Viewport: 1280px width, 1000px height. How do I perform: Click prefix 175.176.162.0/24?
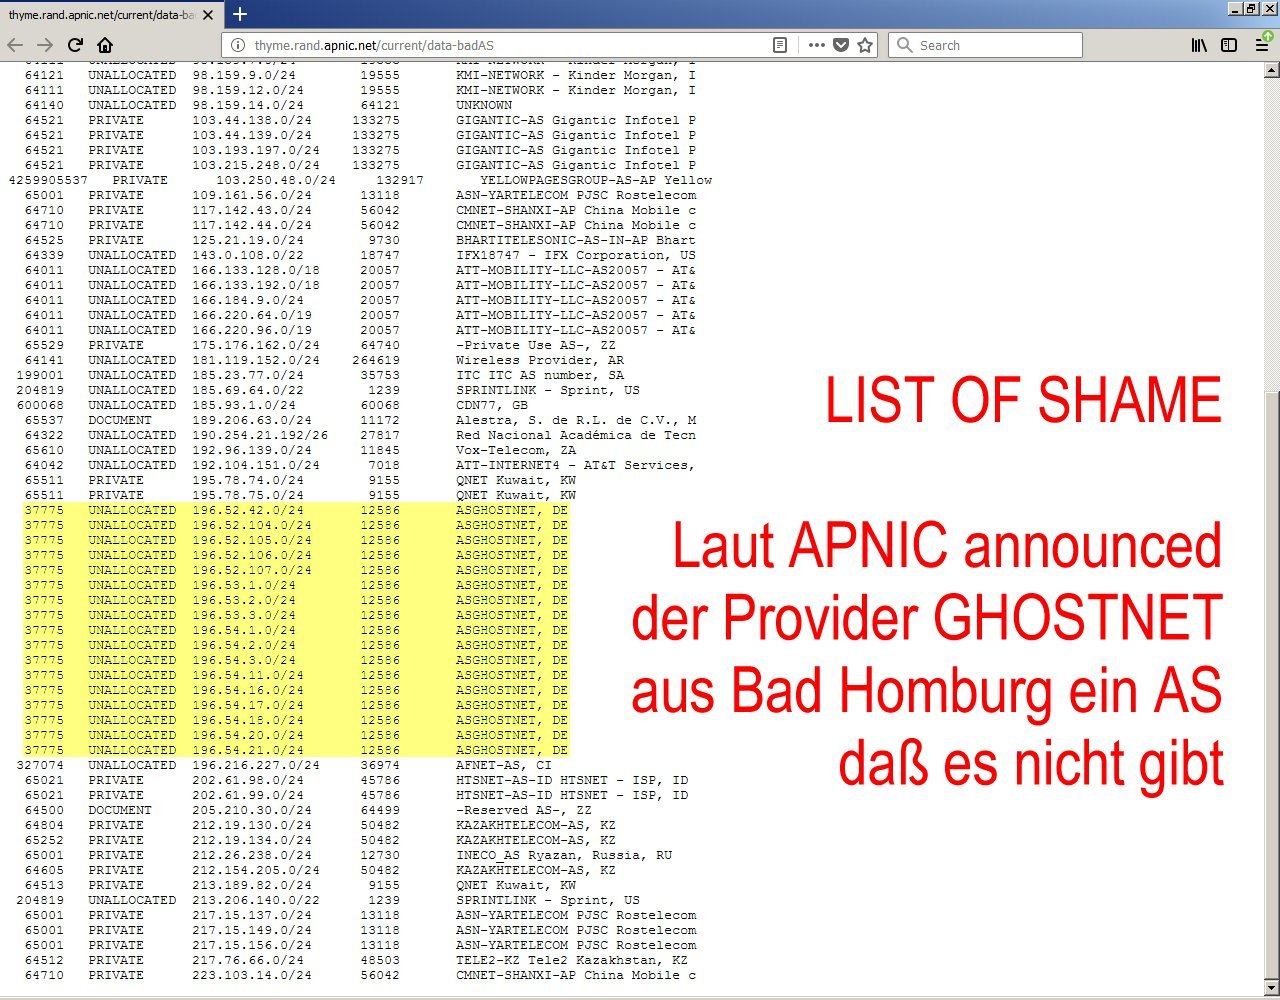(x=256, y=345)
